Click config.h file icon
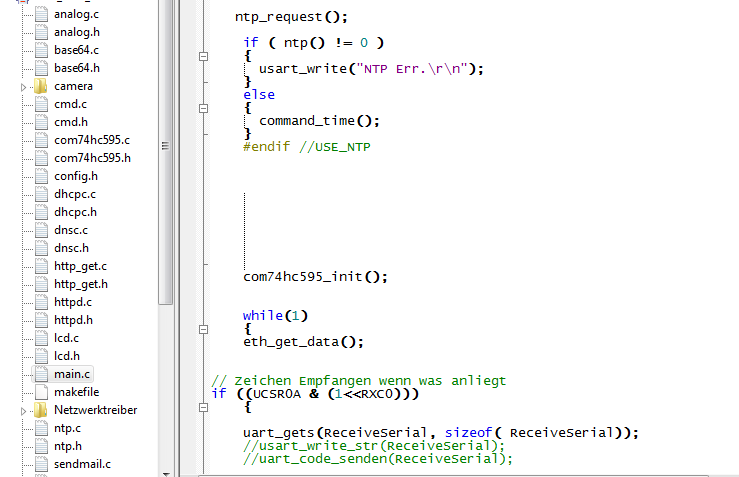Viewport: 739px width, 477px height. click(x=41, y=176)
